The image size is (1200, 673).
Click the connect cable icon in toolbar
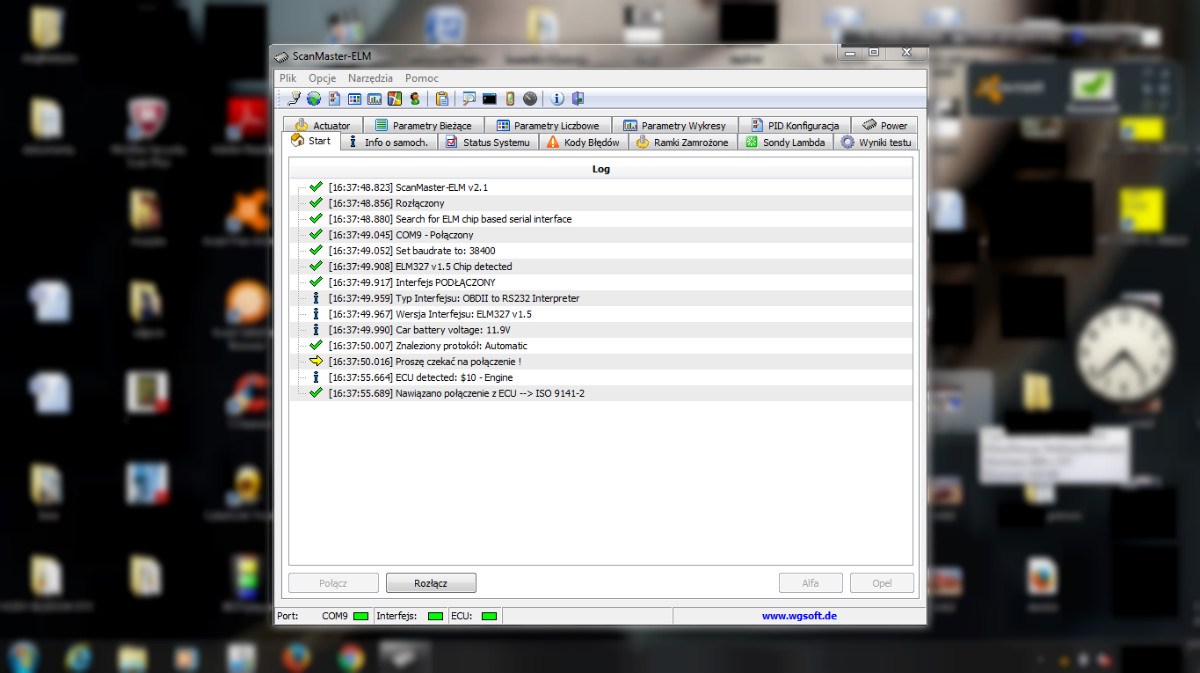coord(293,98)
